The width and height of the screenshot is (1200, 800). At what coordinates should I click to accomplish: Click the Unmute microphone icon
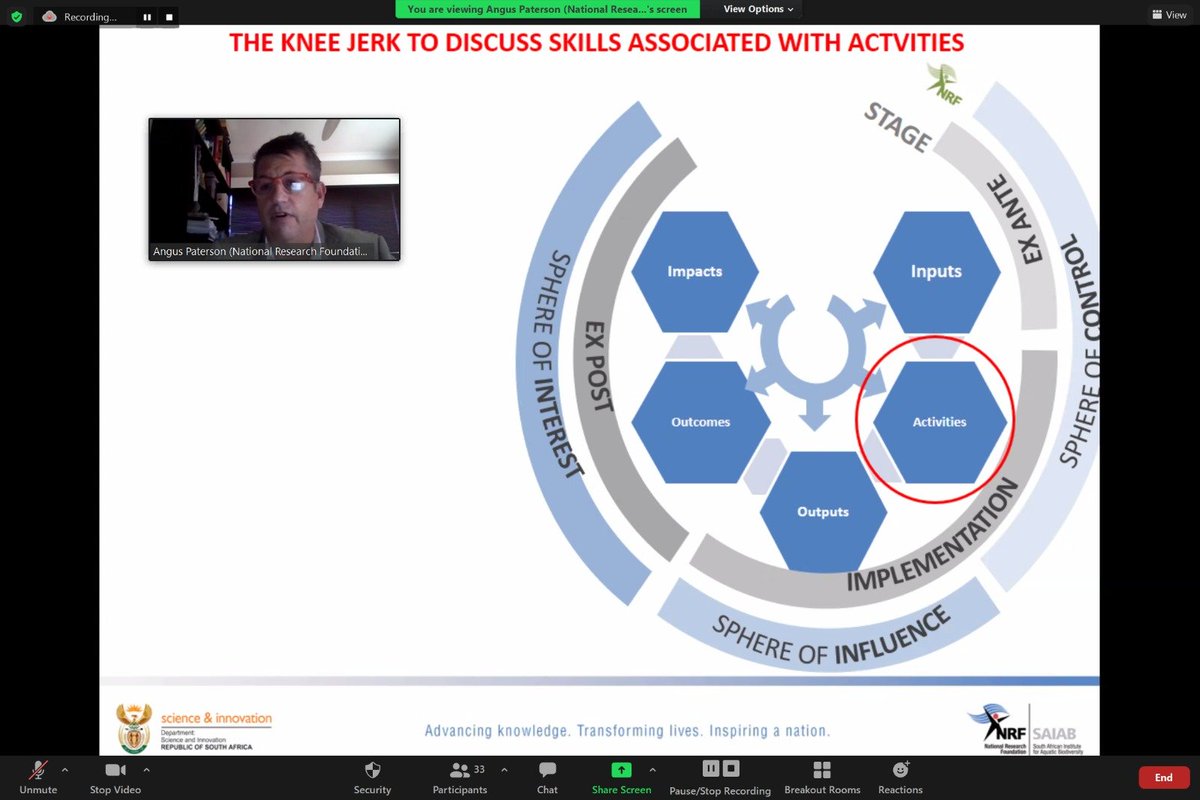coord(38,770)
